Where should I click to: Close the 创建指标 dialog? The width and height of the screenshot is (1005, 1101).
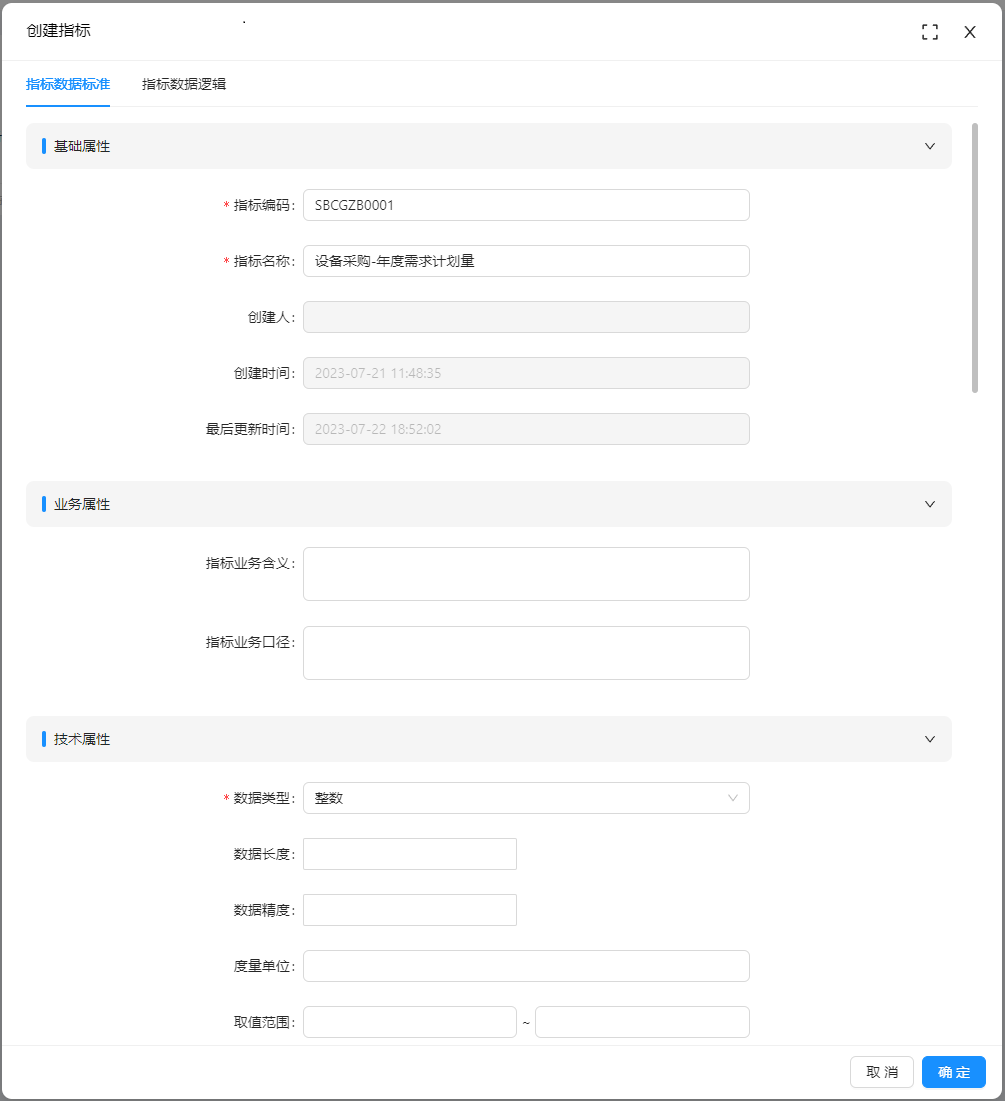969,32
